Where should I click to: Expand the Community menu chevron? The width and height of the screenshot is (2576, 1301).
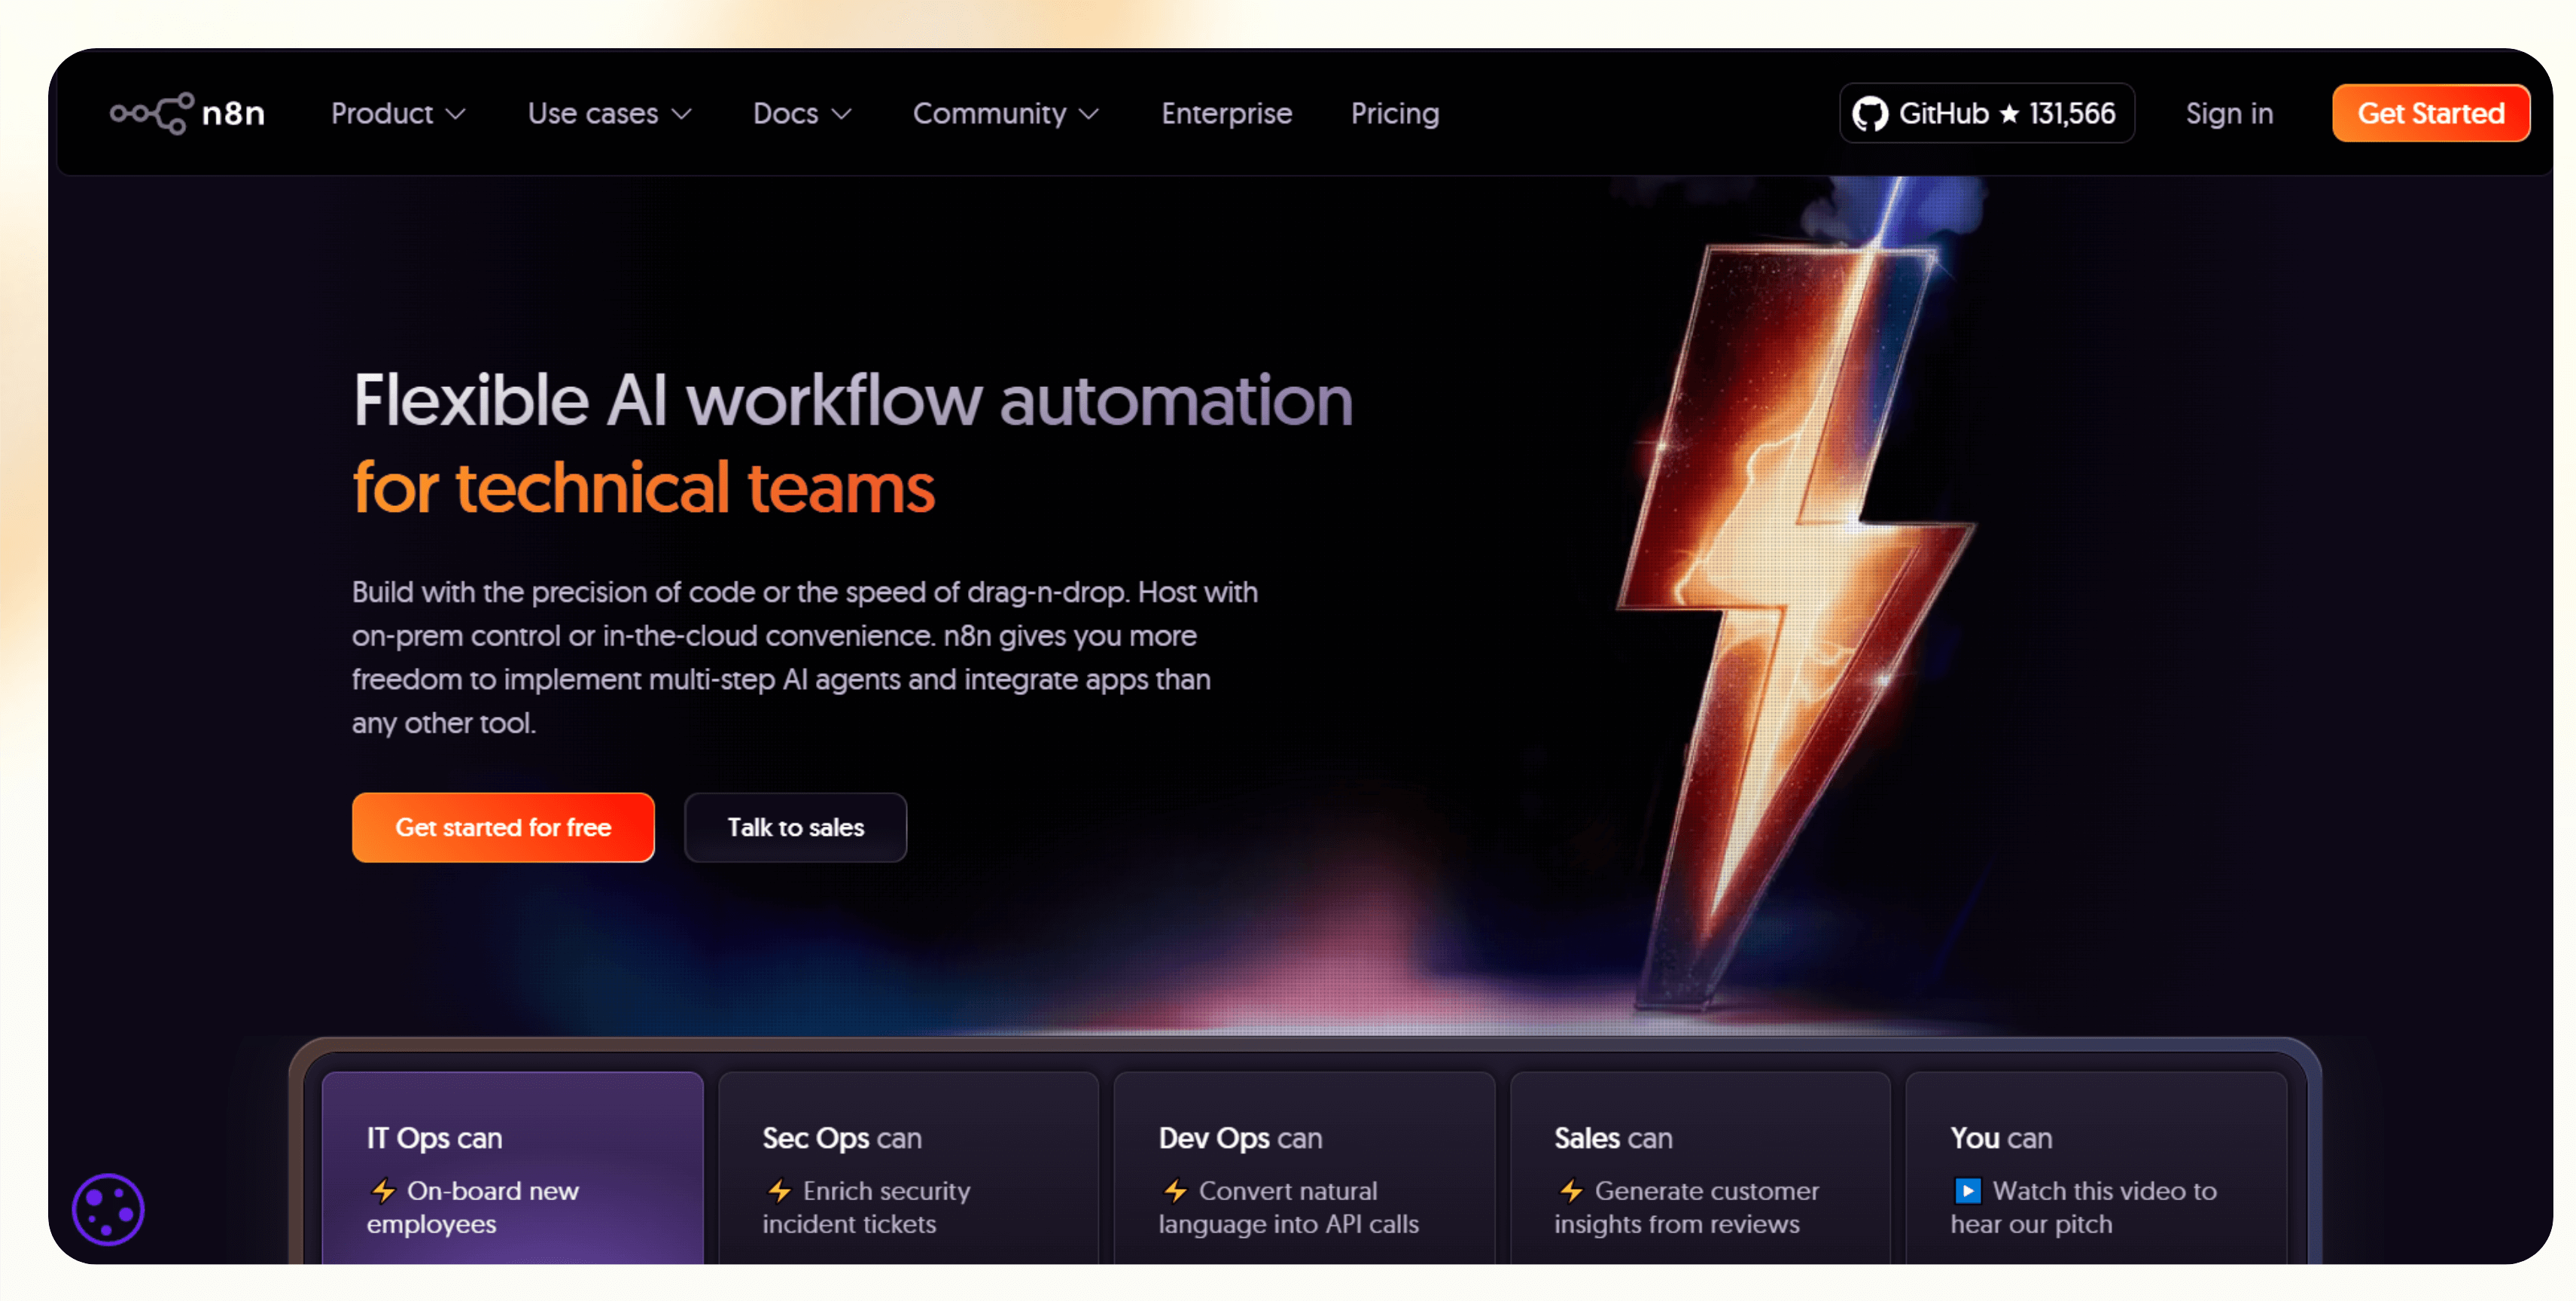(1089, 114)
